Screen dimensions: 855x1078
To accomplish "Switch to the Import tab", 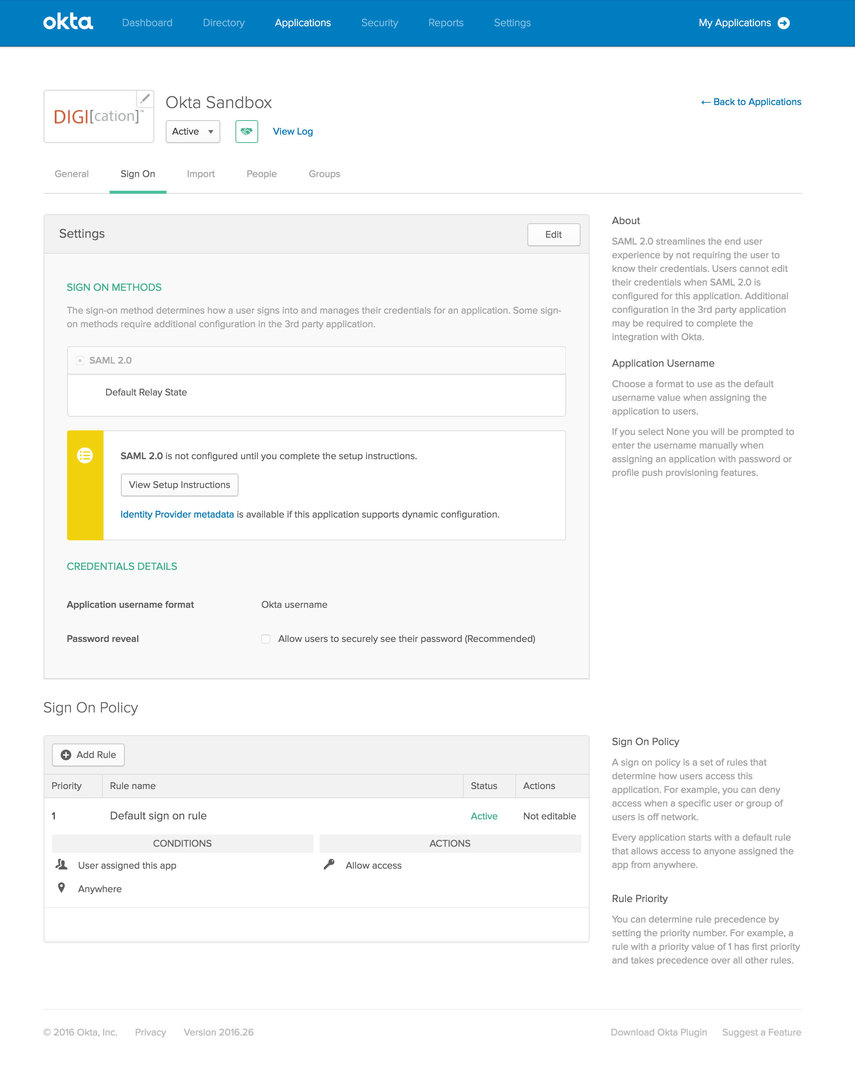I will click(x=201, y=174).
